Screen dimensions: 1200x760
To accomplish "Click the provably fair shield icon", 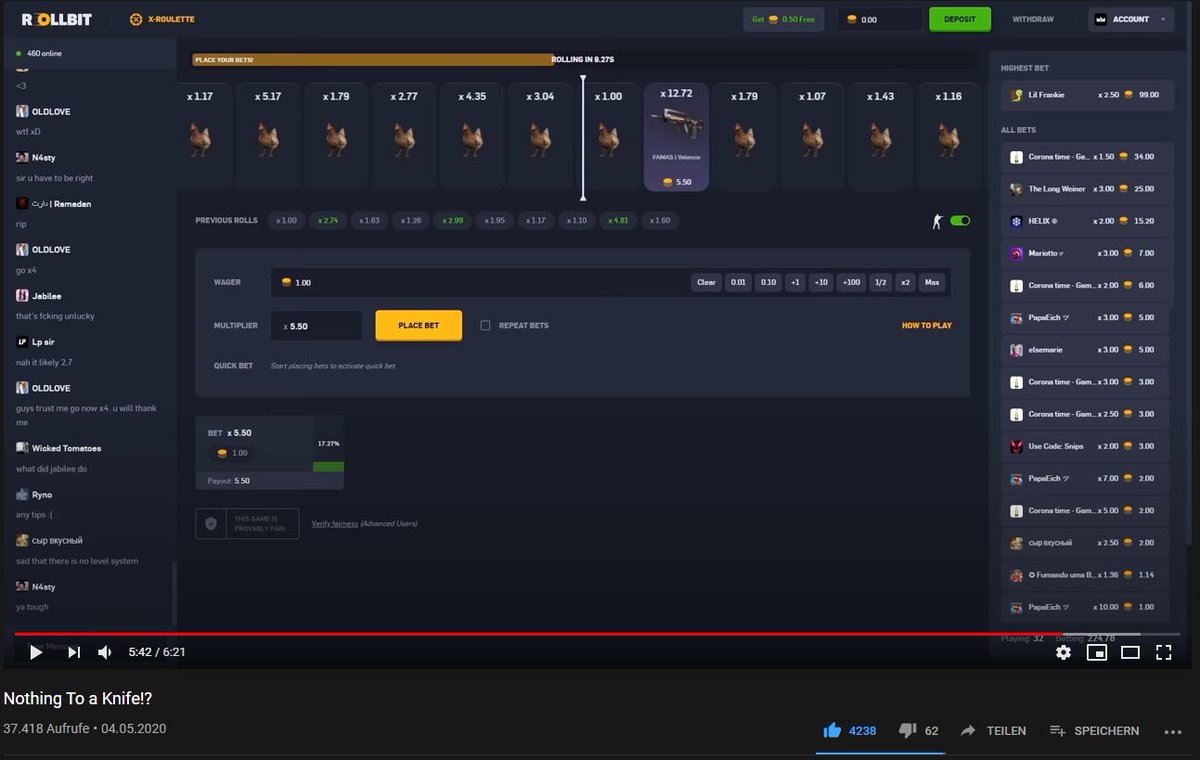I will pos(211,523).
